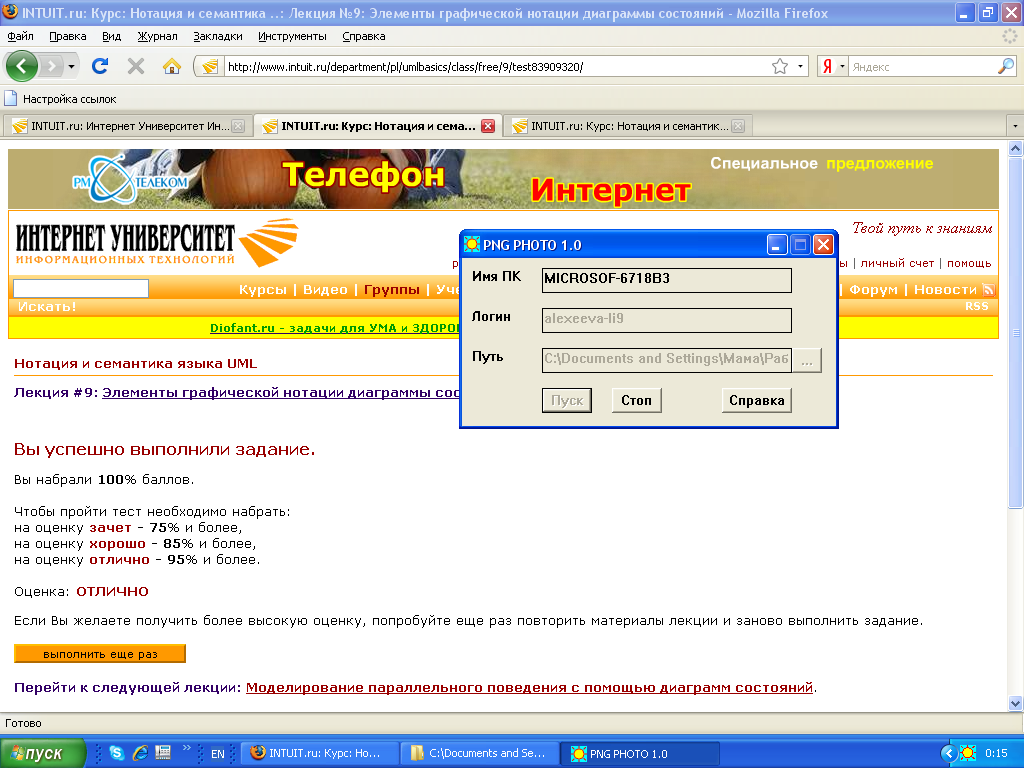The image size is (1024, 768).
Task: Open the next lecture link
Action: click(529, 687)
